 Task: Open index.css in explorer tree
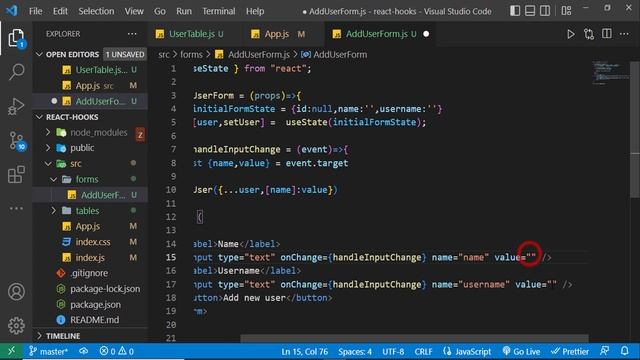point(93,242)
